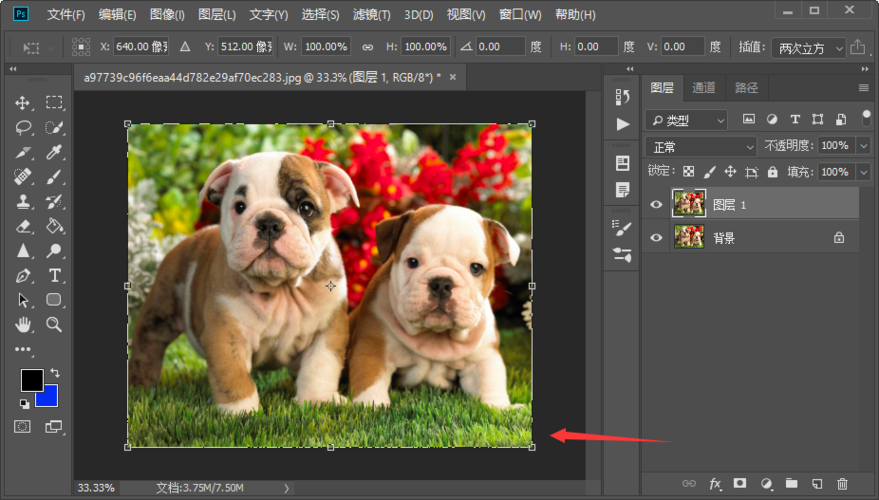This screenshot has width=879, height=500.
Task: Open the 正常 blend mode dropdown
Action: pos(701,147)
